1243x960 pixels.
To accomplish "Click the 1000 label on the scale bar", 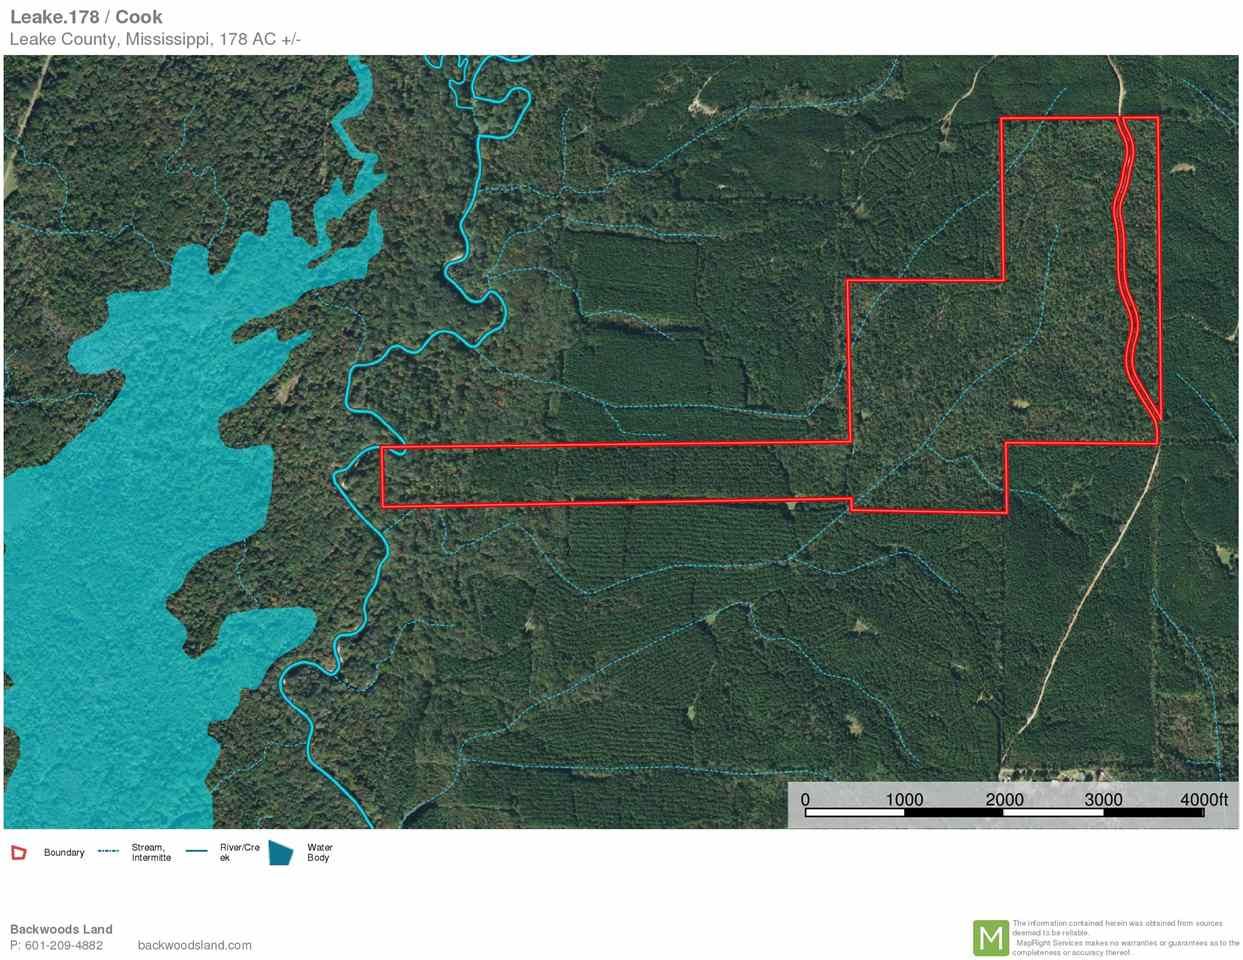I will pos(904,799).
